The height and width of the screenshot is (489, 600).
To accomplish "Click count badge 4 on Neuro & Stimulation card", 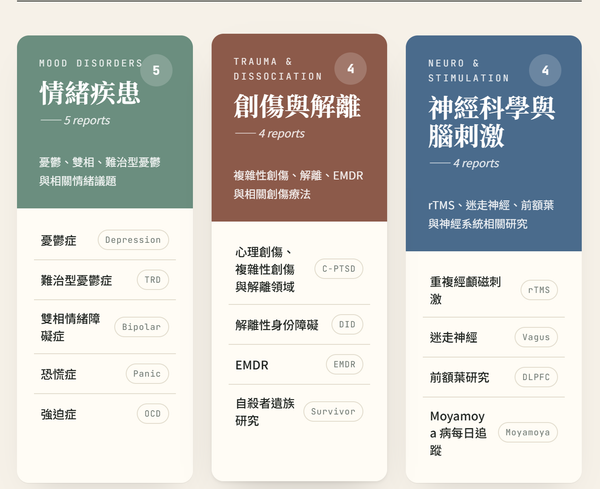I will 545,70.
